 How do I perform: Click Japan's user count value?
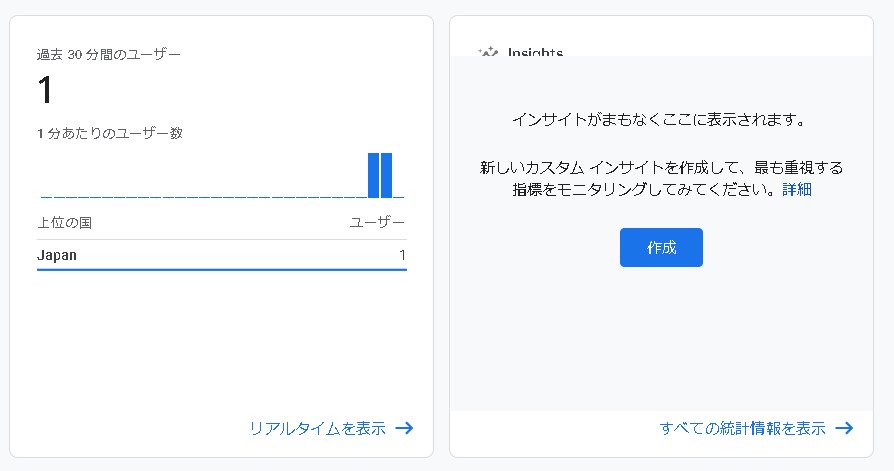[402, 255]
